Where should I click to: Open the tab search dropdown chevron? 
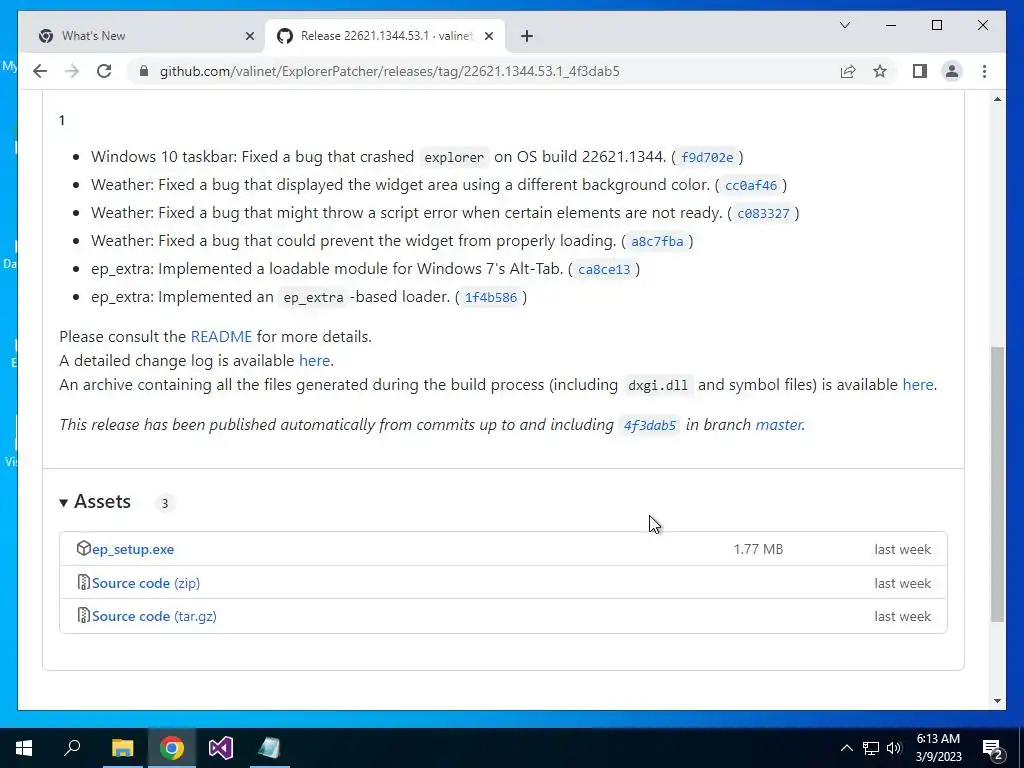[x=844, y=25]
